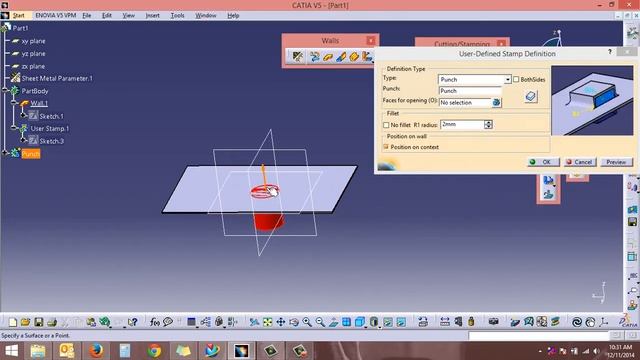
Task: Click the isometric view cube icon
Action: click(360, 322)
